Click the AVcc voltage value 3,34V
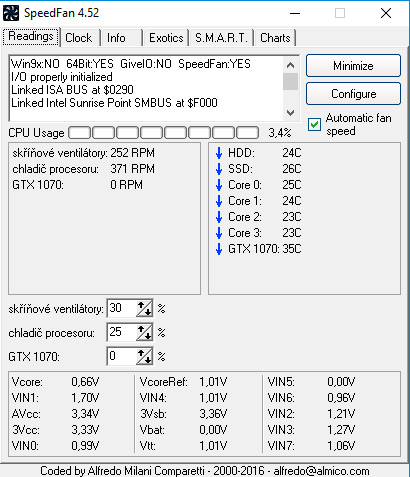The height and width of the screenshot is (477, 410). coord(85,414)
